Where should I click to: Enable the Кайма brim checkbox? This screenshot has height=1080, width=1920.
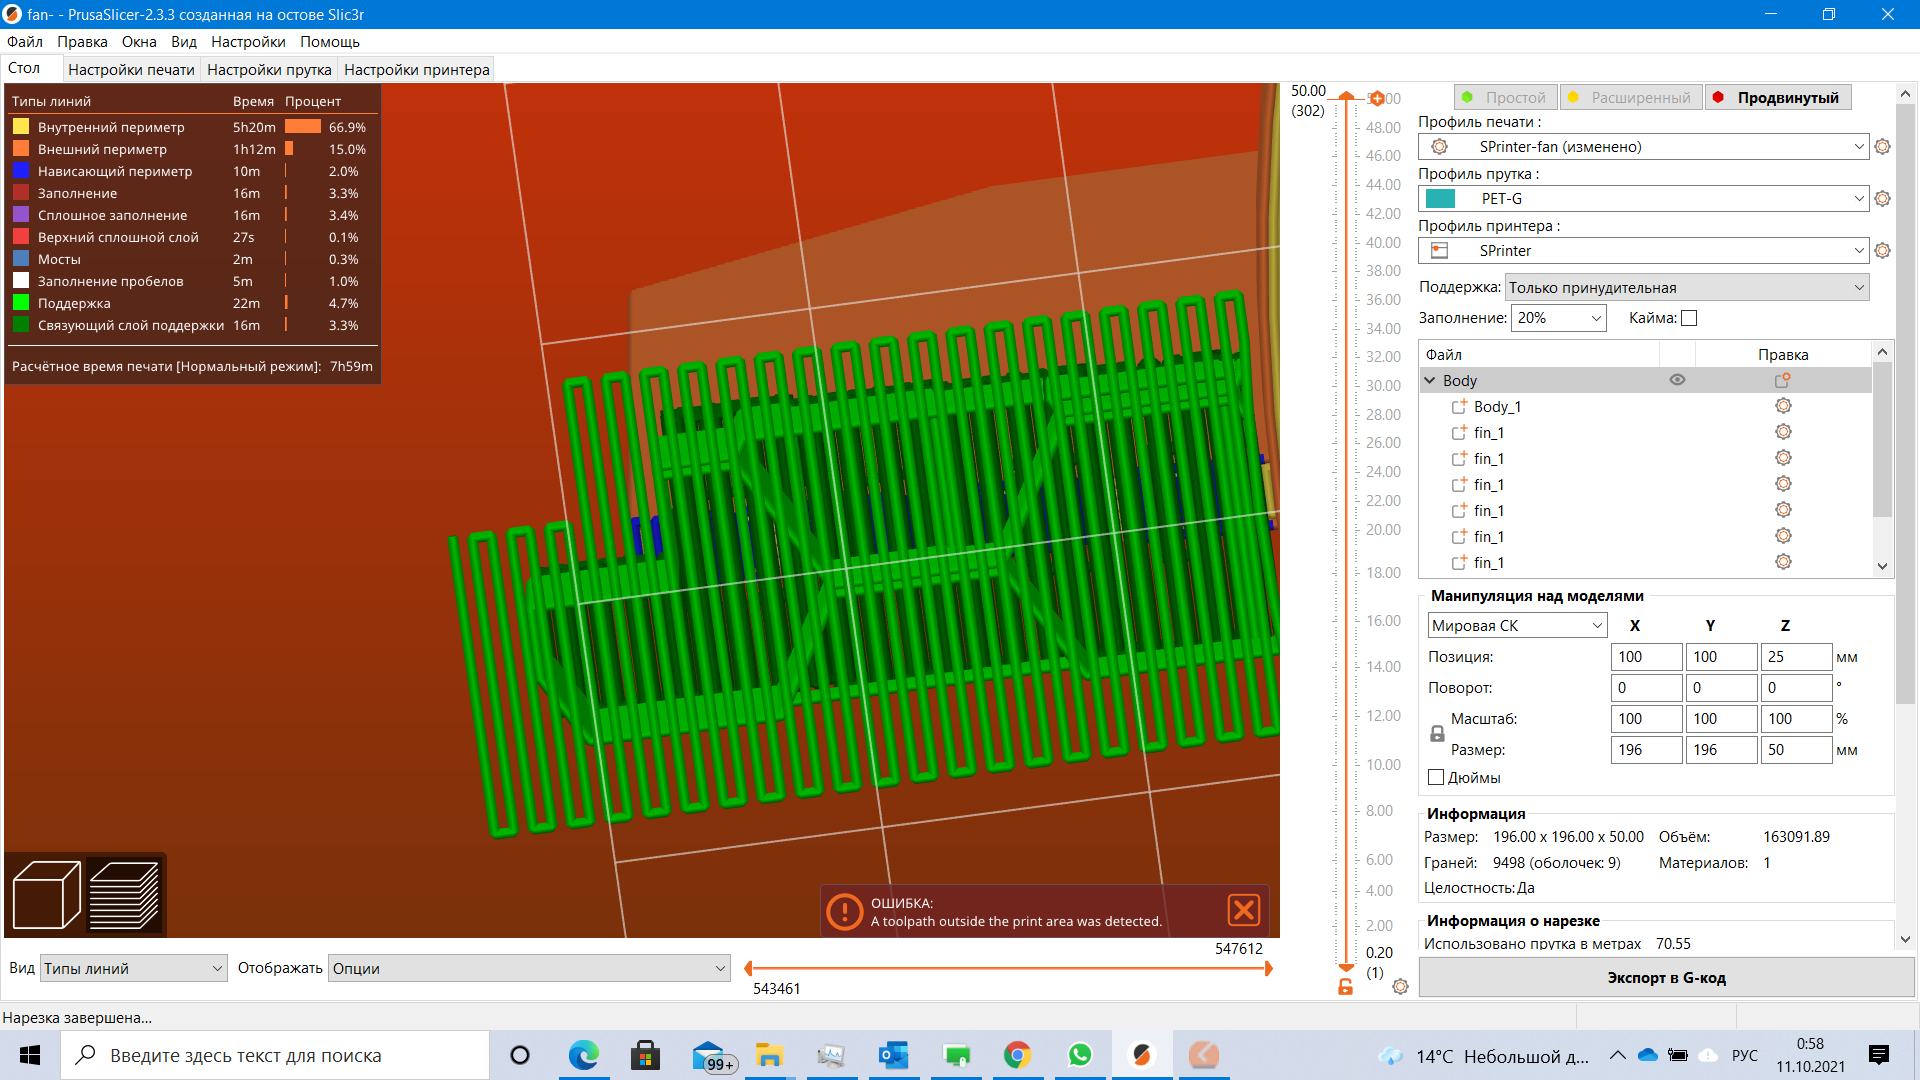pyautogui.click(x=1689, y=318)
